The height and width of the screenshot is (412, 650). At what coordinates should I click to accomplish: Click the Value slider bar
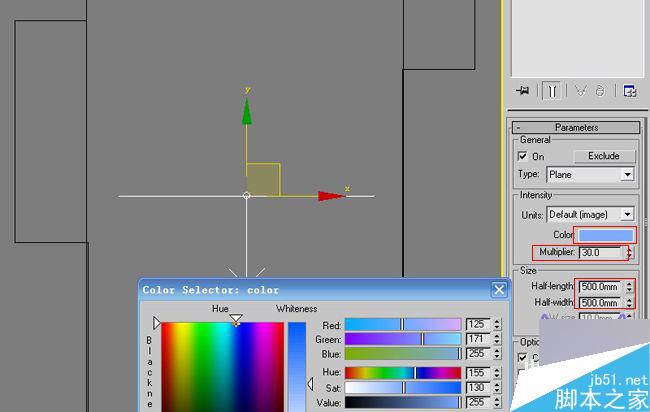(x=403, y=402)
